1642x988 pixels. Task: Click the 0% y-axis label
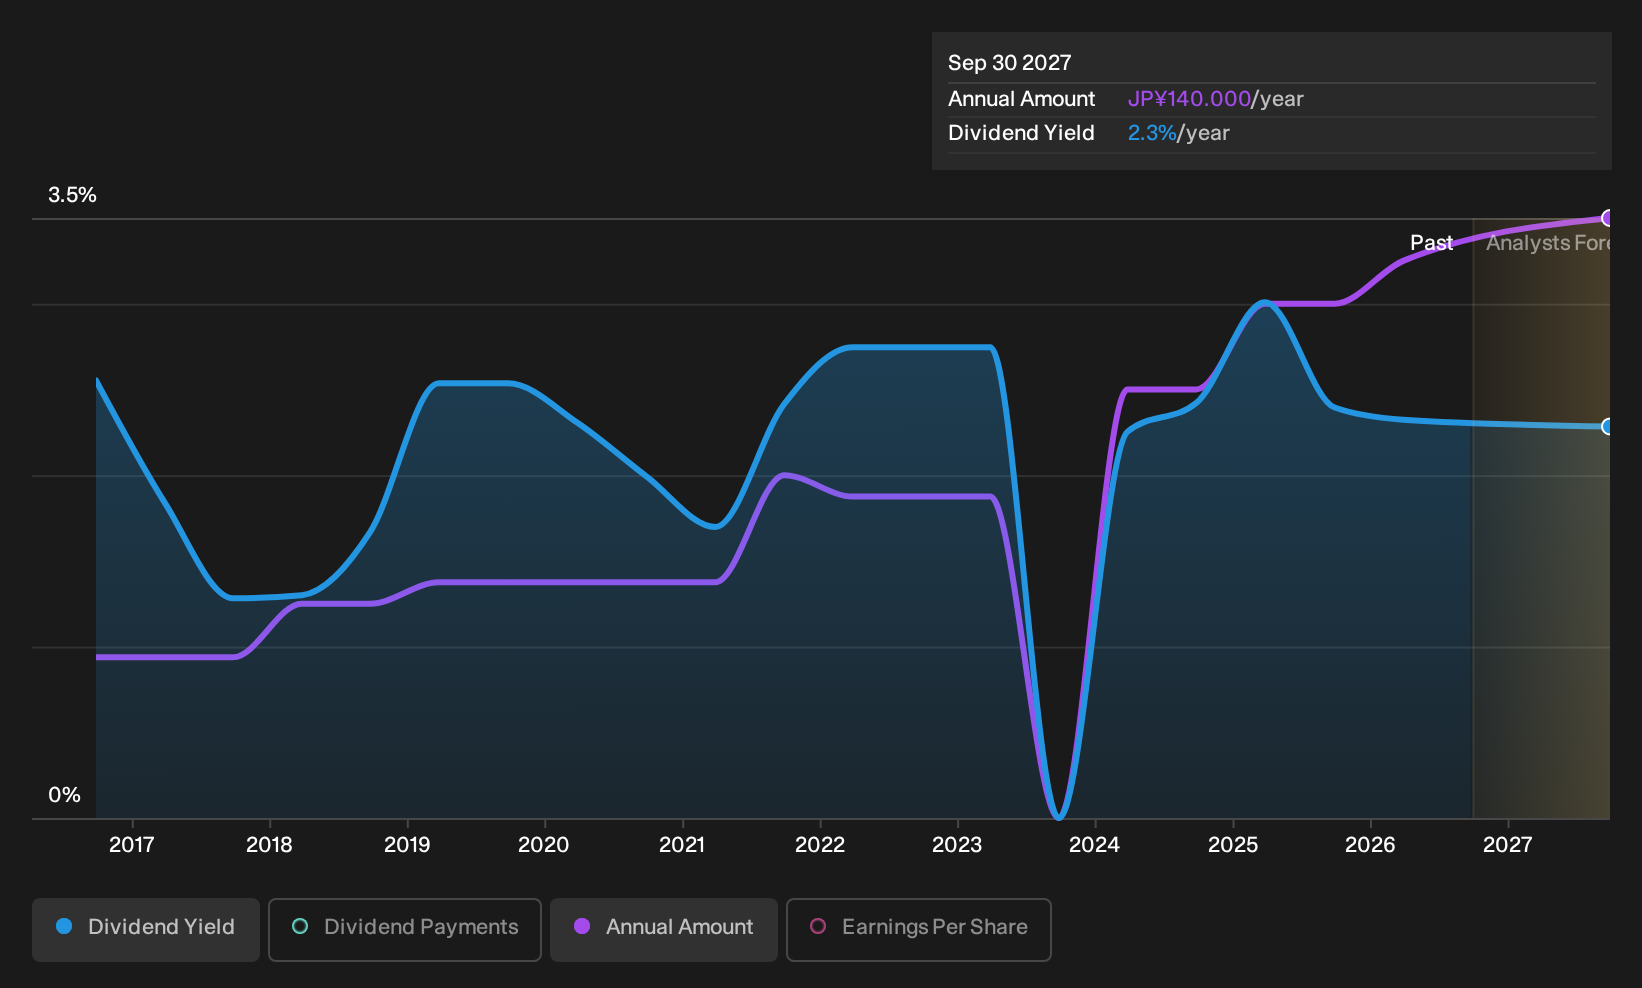[64, 795]
